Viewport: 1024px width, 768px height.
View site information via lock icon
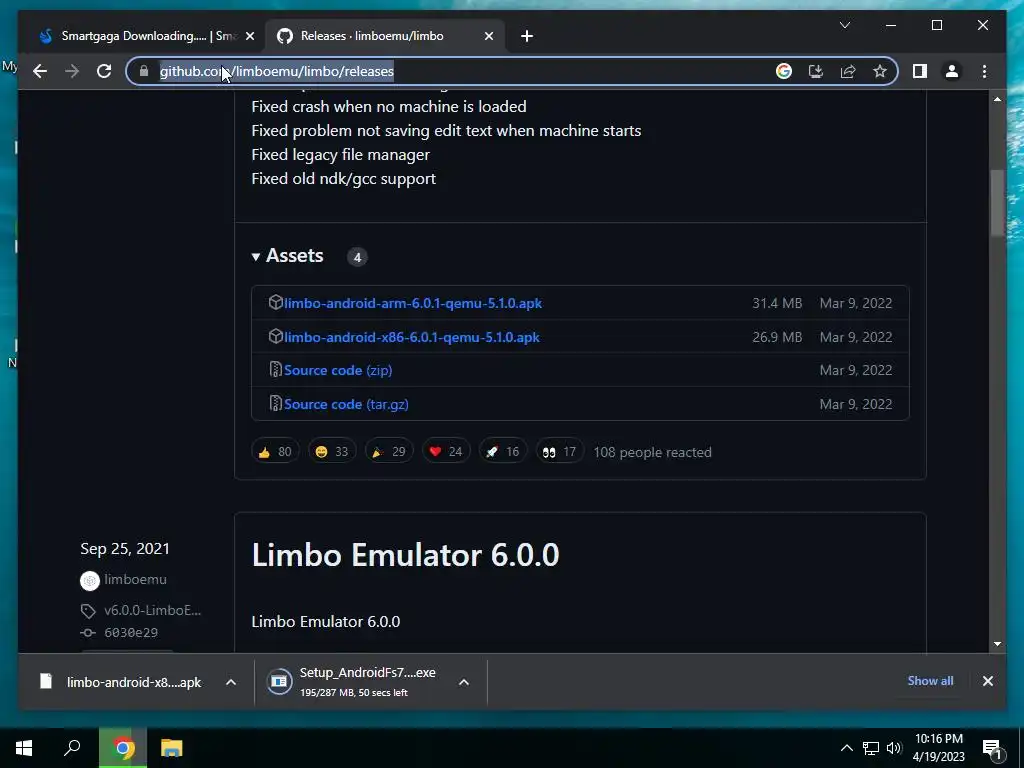coord(144,71)
